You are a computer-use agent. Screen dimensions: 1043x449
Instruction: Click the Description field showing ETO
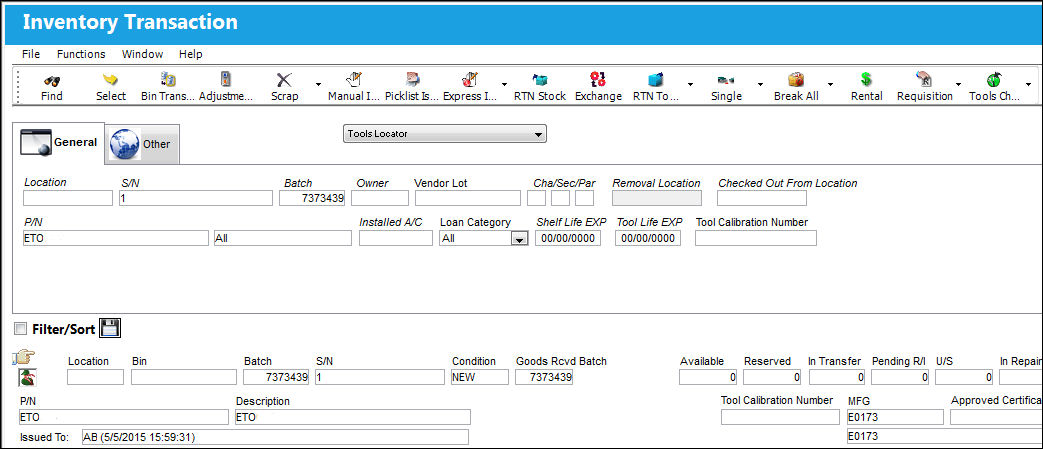(353, 417)
